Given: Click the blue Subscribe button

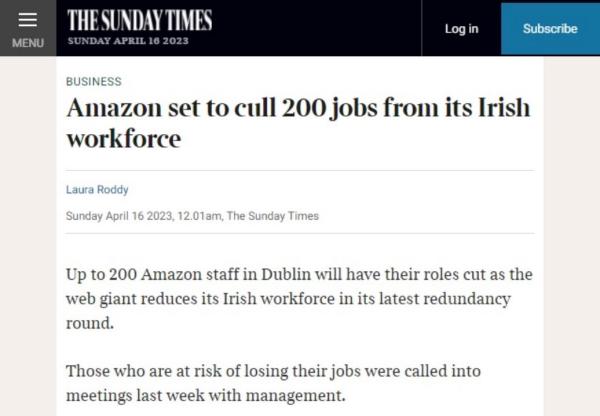Looking at the screenshot, I should (550, 29).
